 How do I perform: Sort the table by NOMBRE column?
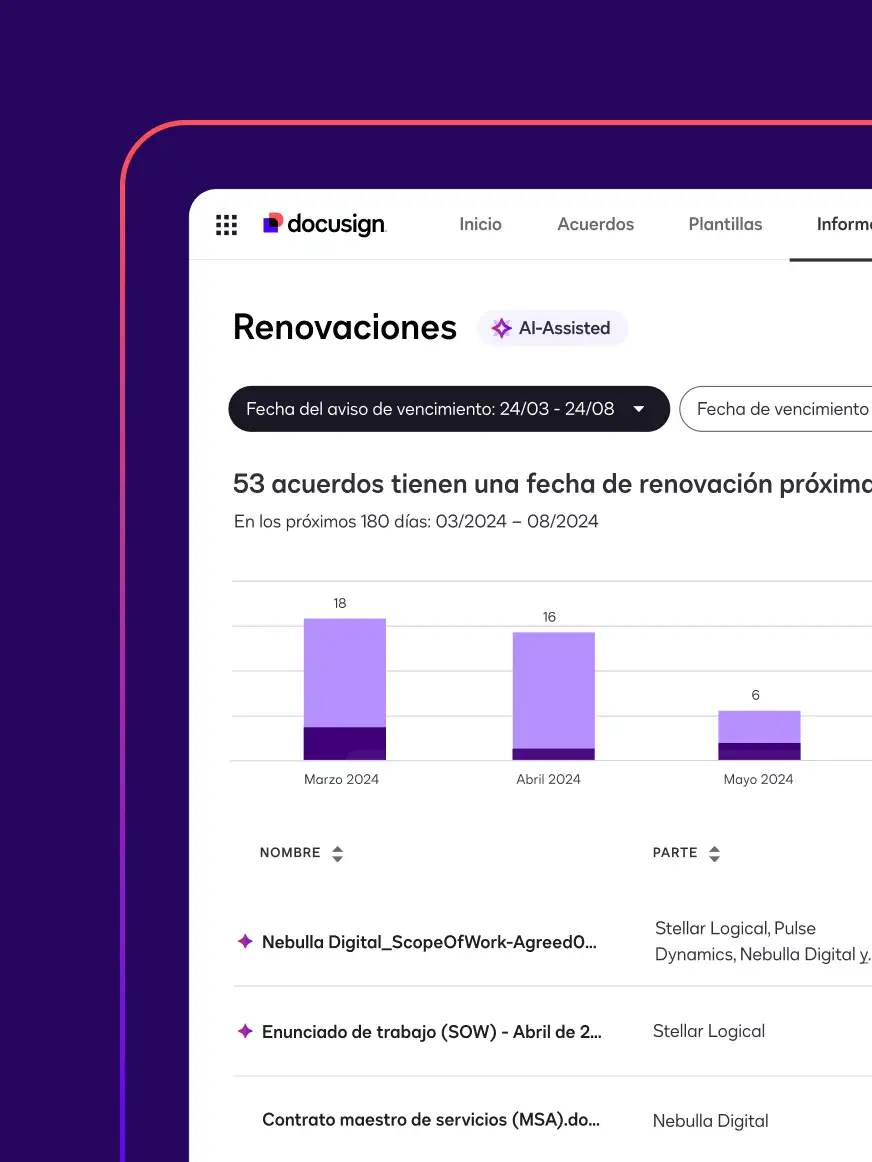337,853
